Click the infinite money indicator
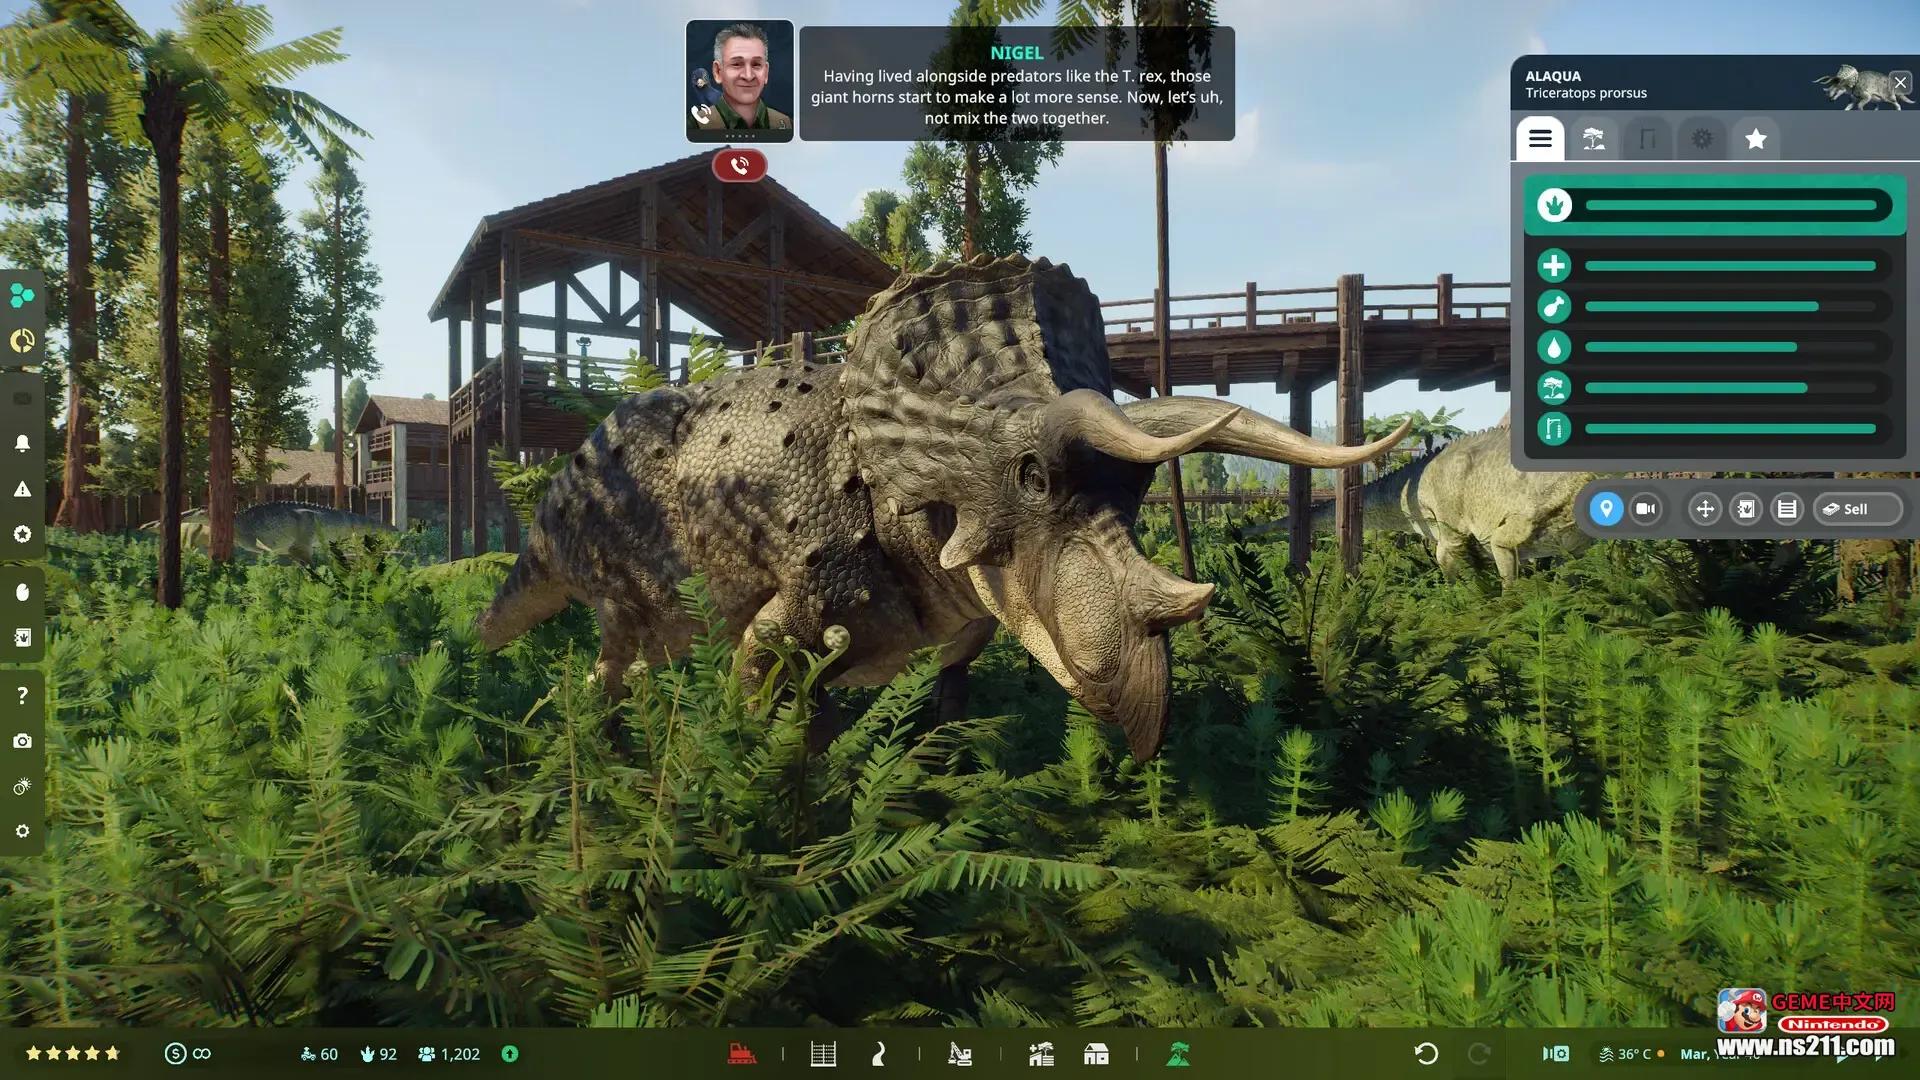Image resolution: width=1920 pixels, height=1080 pixels. pyautogui.click(x=188, y=1053)
